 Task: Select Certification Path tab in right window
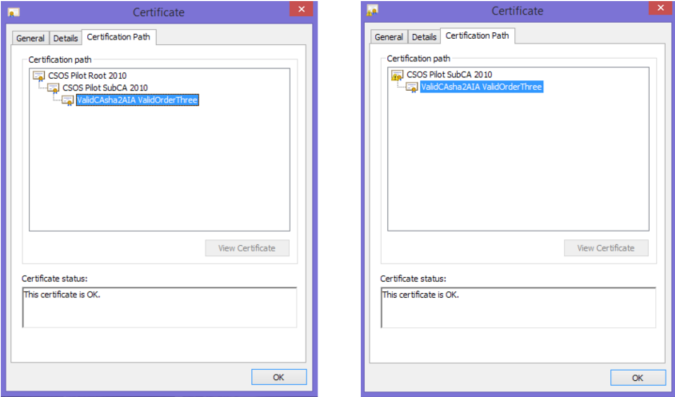(x=477, y=36)
